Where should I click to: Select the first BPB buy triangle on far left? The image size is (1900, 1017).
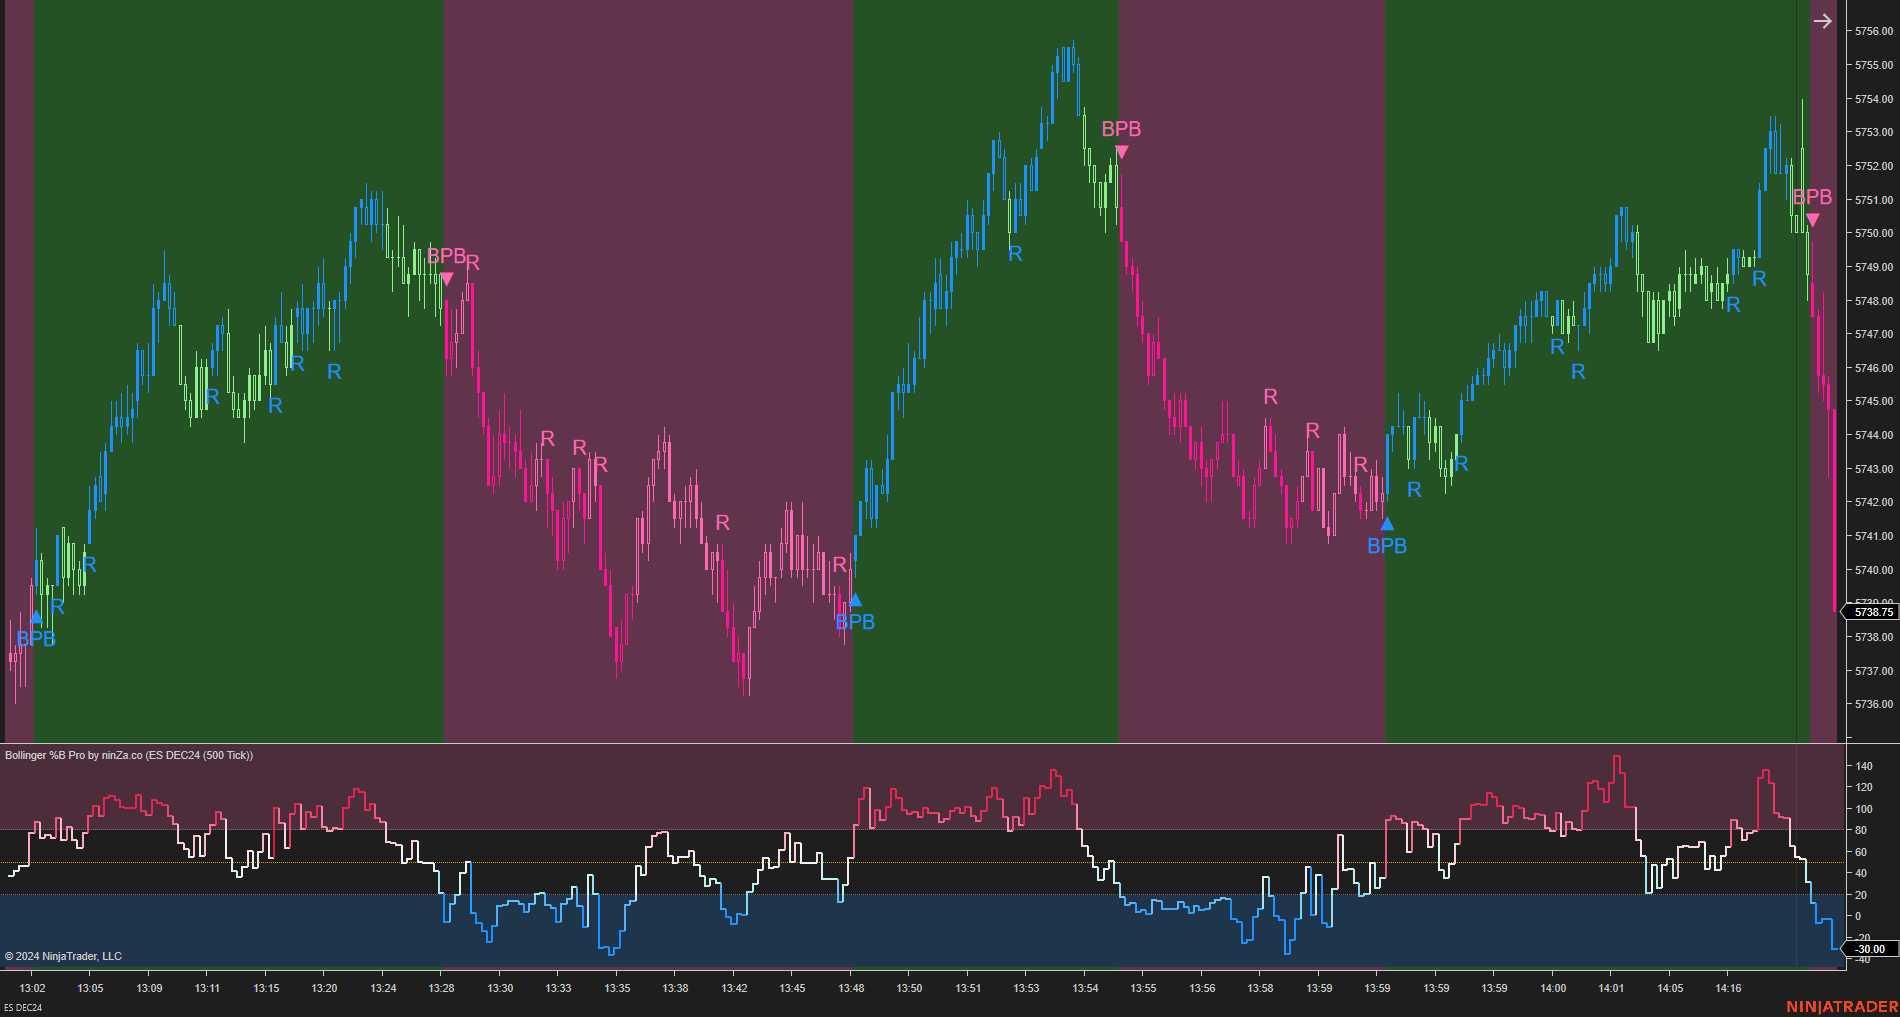coord(35,616)
